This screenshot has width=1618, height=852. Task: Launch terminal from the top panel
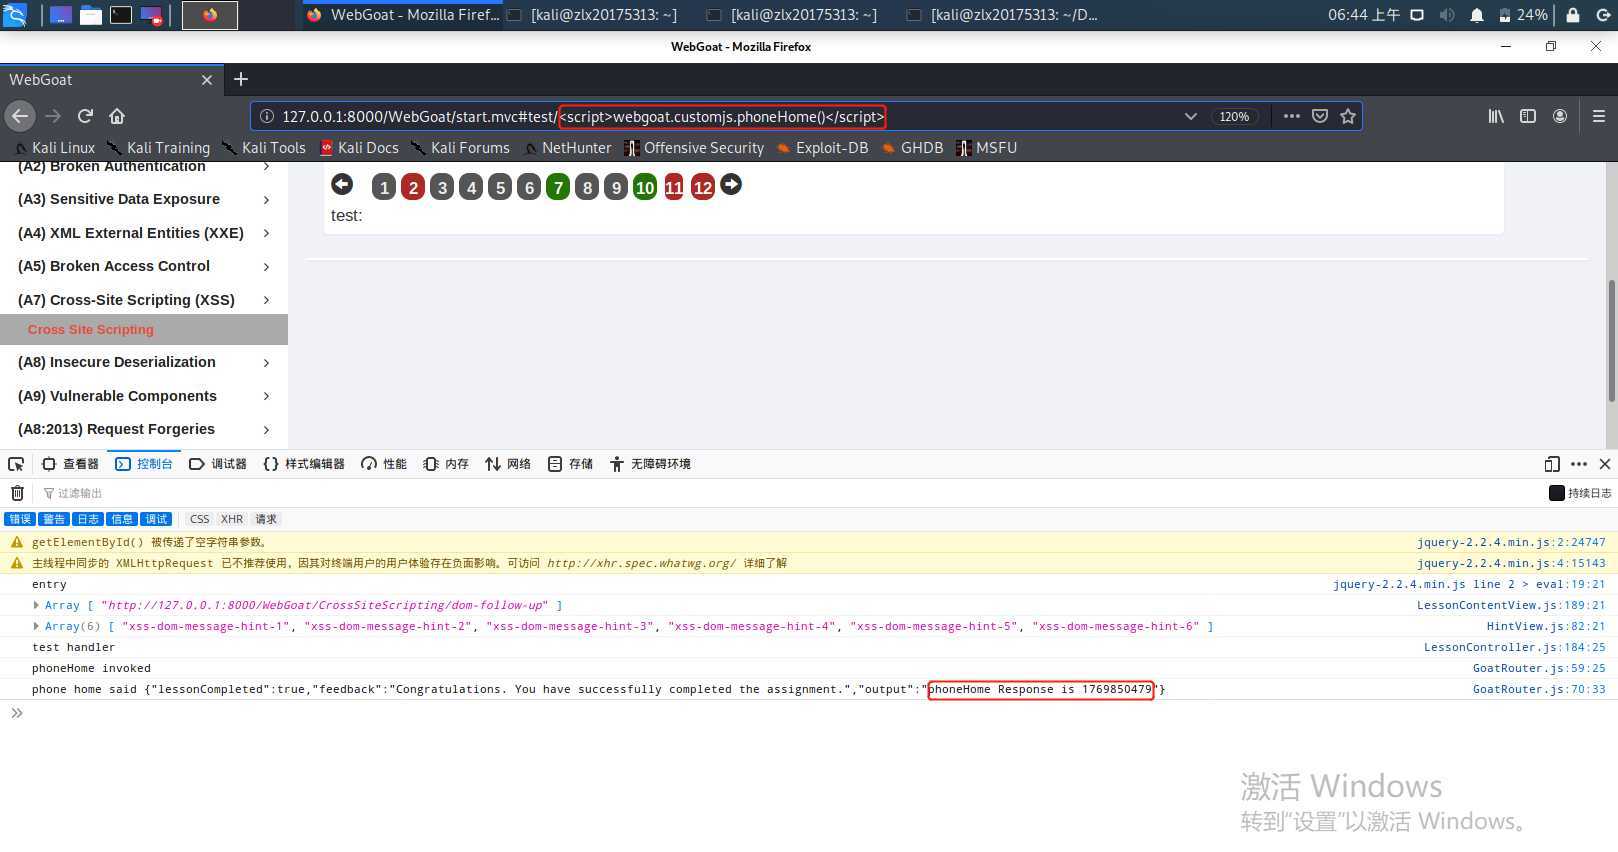click(121, 15)
